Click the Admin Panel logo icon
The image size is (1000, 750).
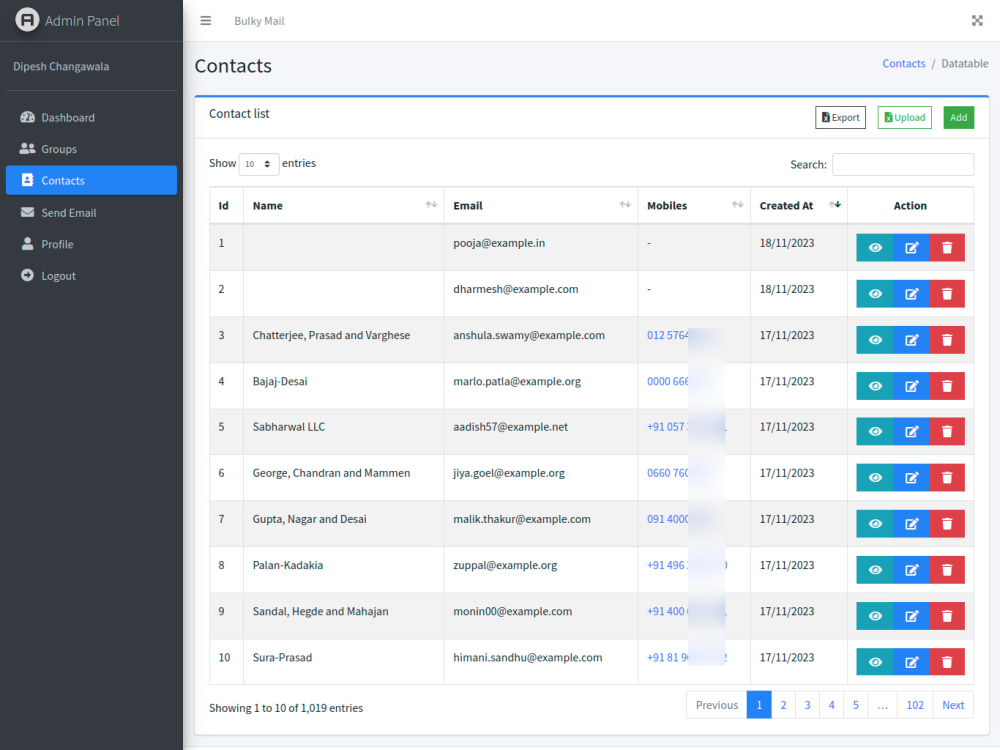[x=27, y=20]
